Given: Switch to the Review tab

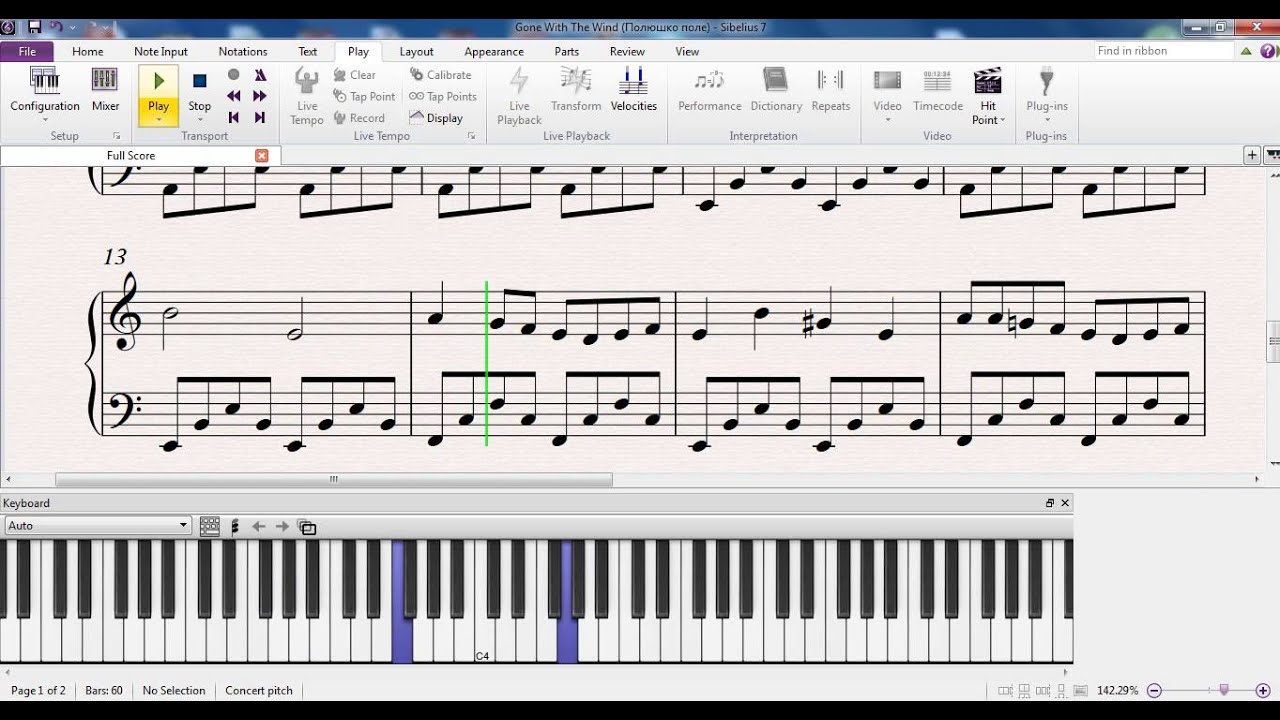Looking at the screenshot, I should point(627,51).
